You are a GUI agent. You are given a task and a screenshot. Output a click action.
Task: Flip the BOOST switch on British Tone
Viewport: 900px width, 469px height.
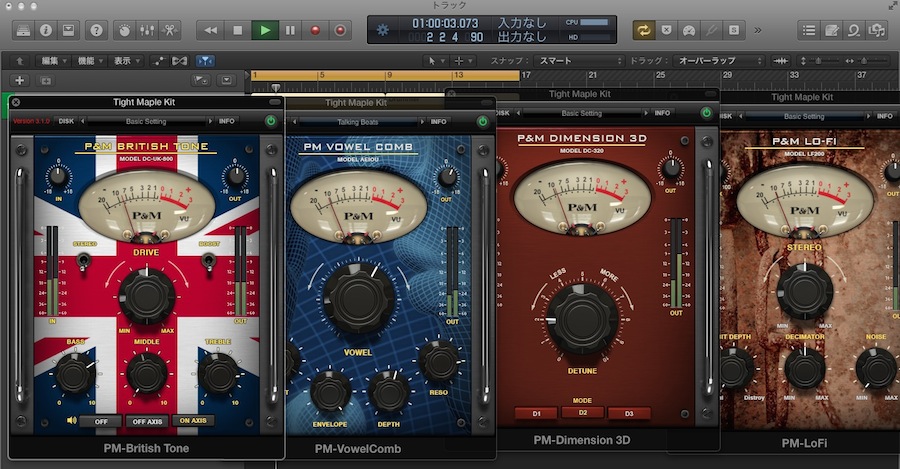point(210,261)
